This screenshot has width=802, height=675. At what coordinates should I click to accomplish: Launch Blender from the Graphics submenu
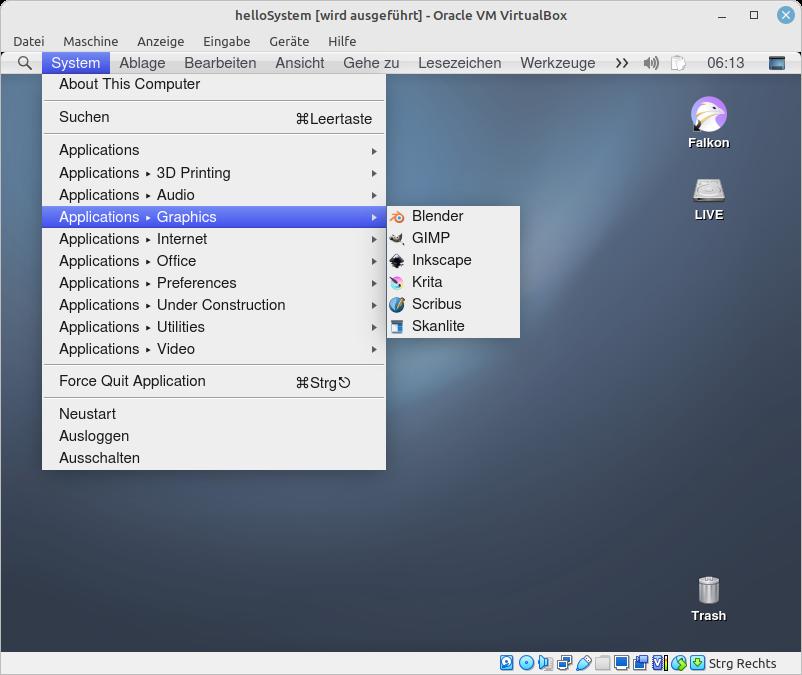437,215
